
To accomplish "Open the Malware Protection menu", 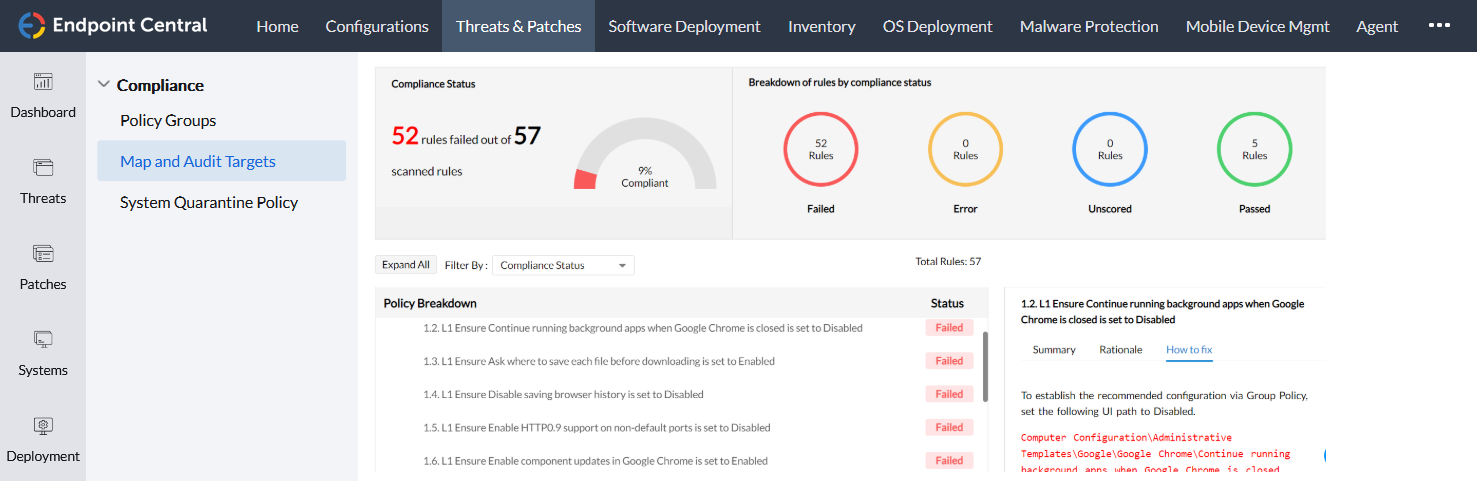I will (1089, 26).
